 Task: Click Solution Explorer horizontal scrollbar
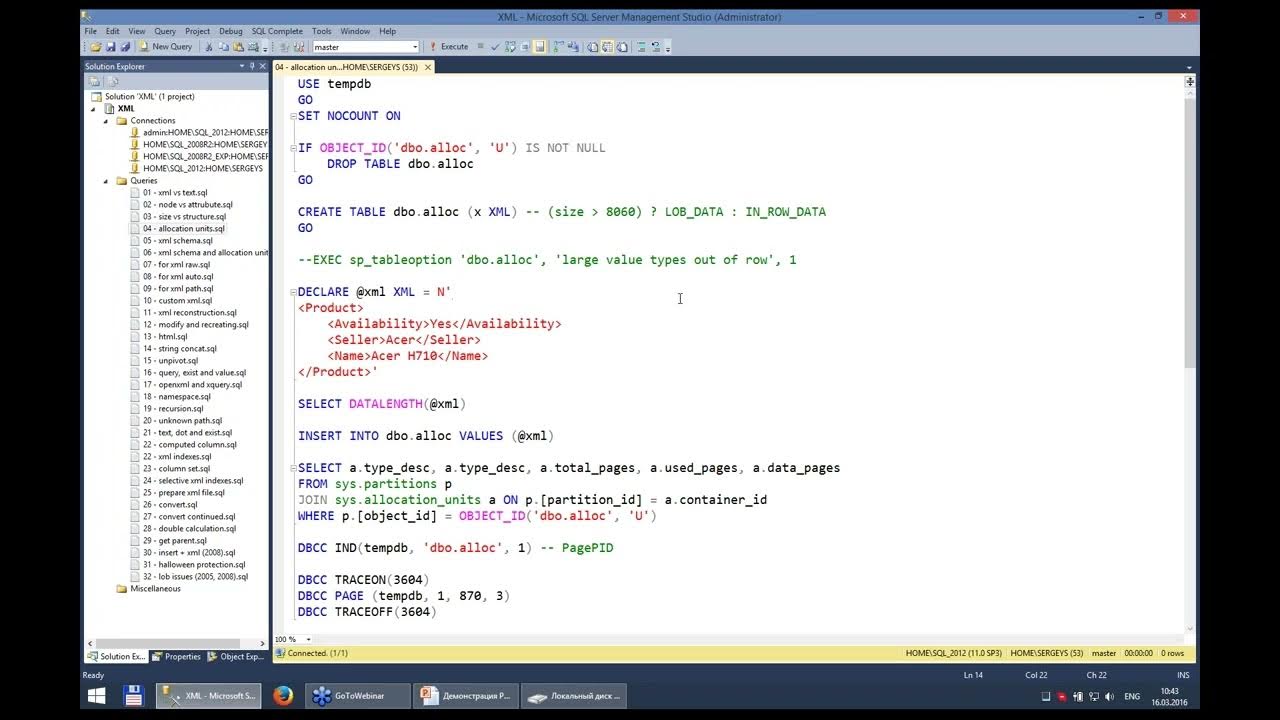coord(170,643)
